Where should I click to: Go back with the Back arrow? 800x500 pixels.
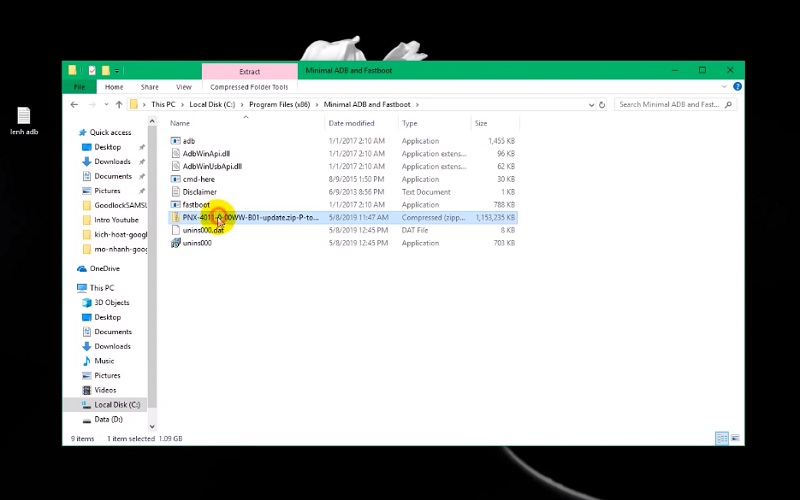click(x=74, y=105)
